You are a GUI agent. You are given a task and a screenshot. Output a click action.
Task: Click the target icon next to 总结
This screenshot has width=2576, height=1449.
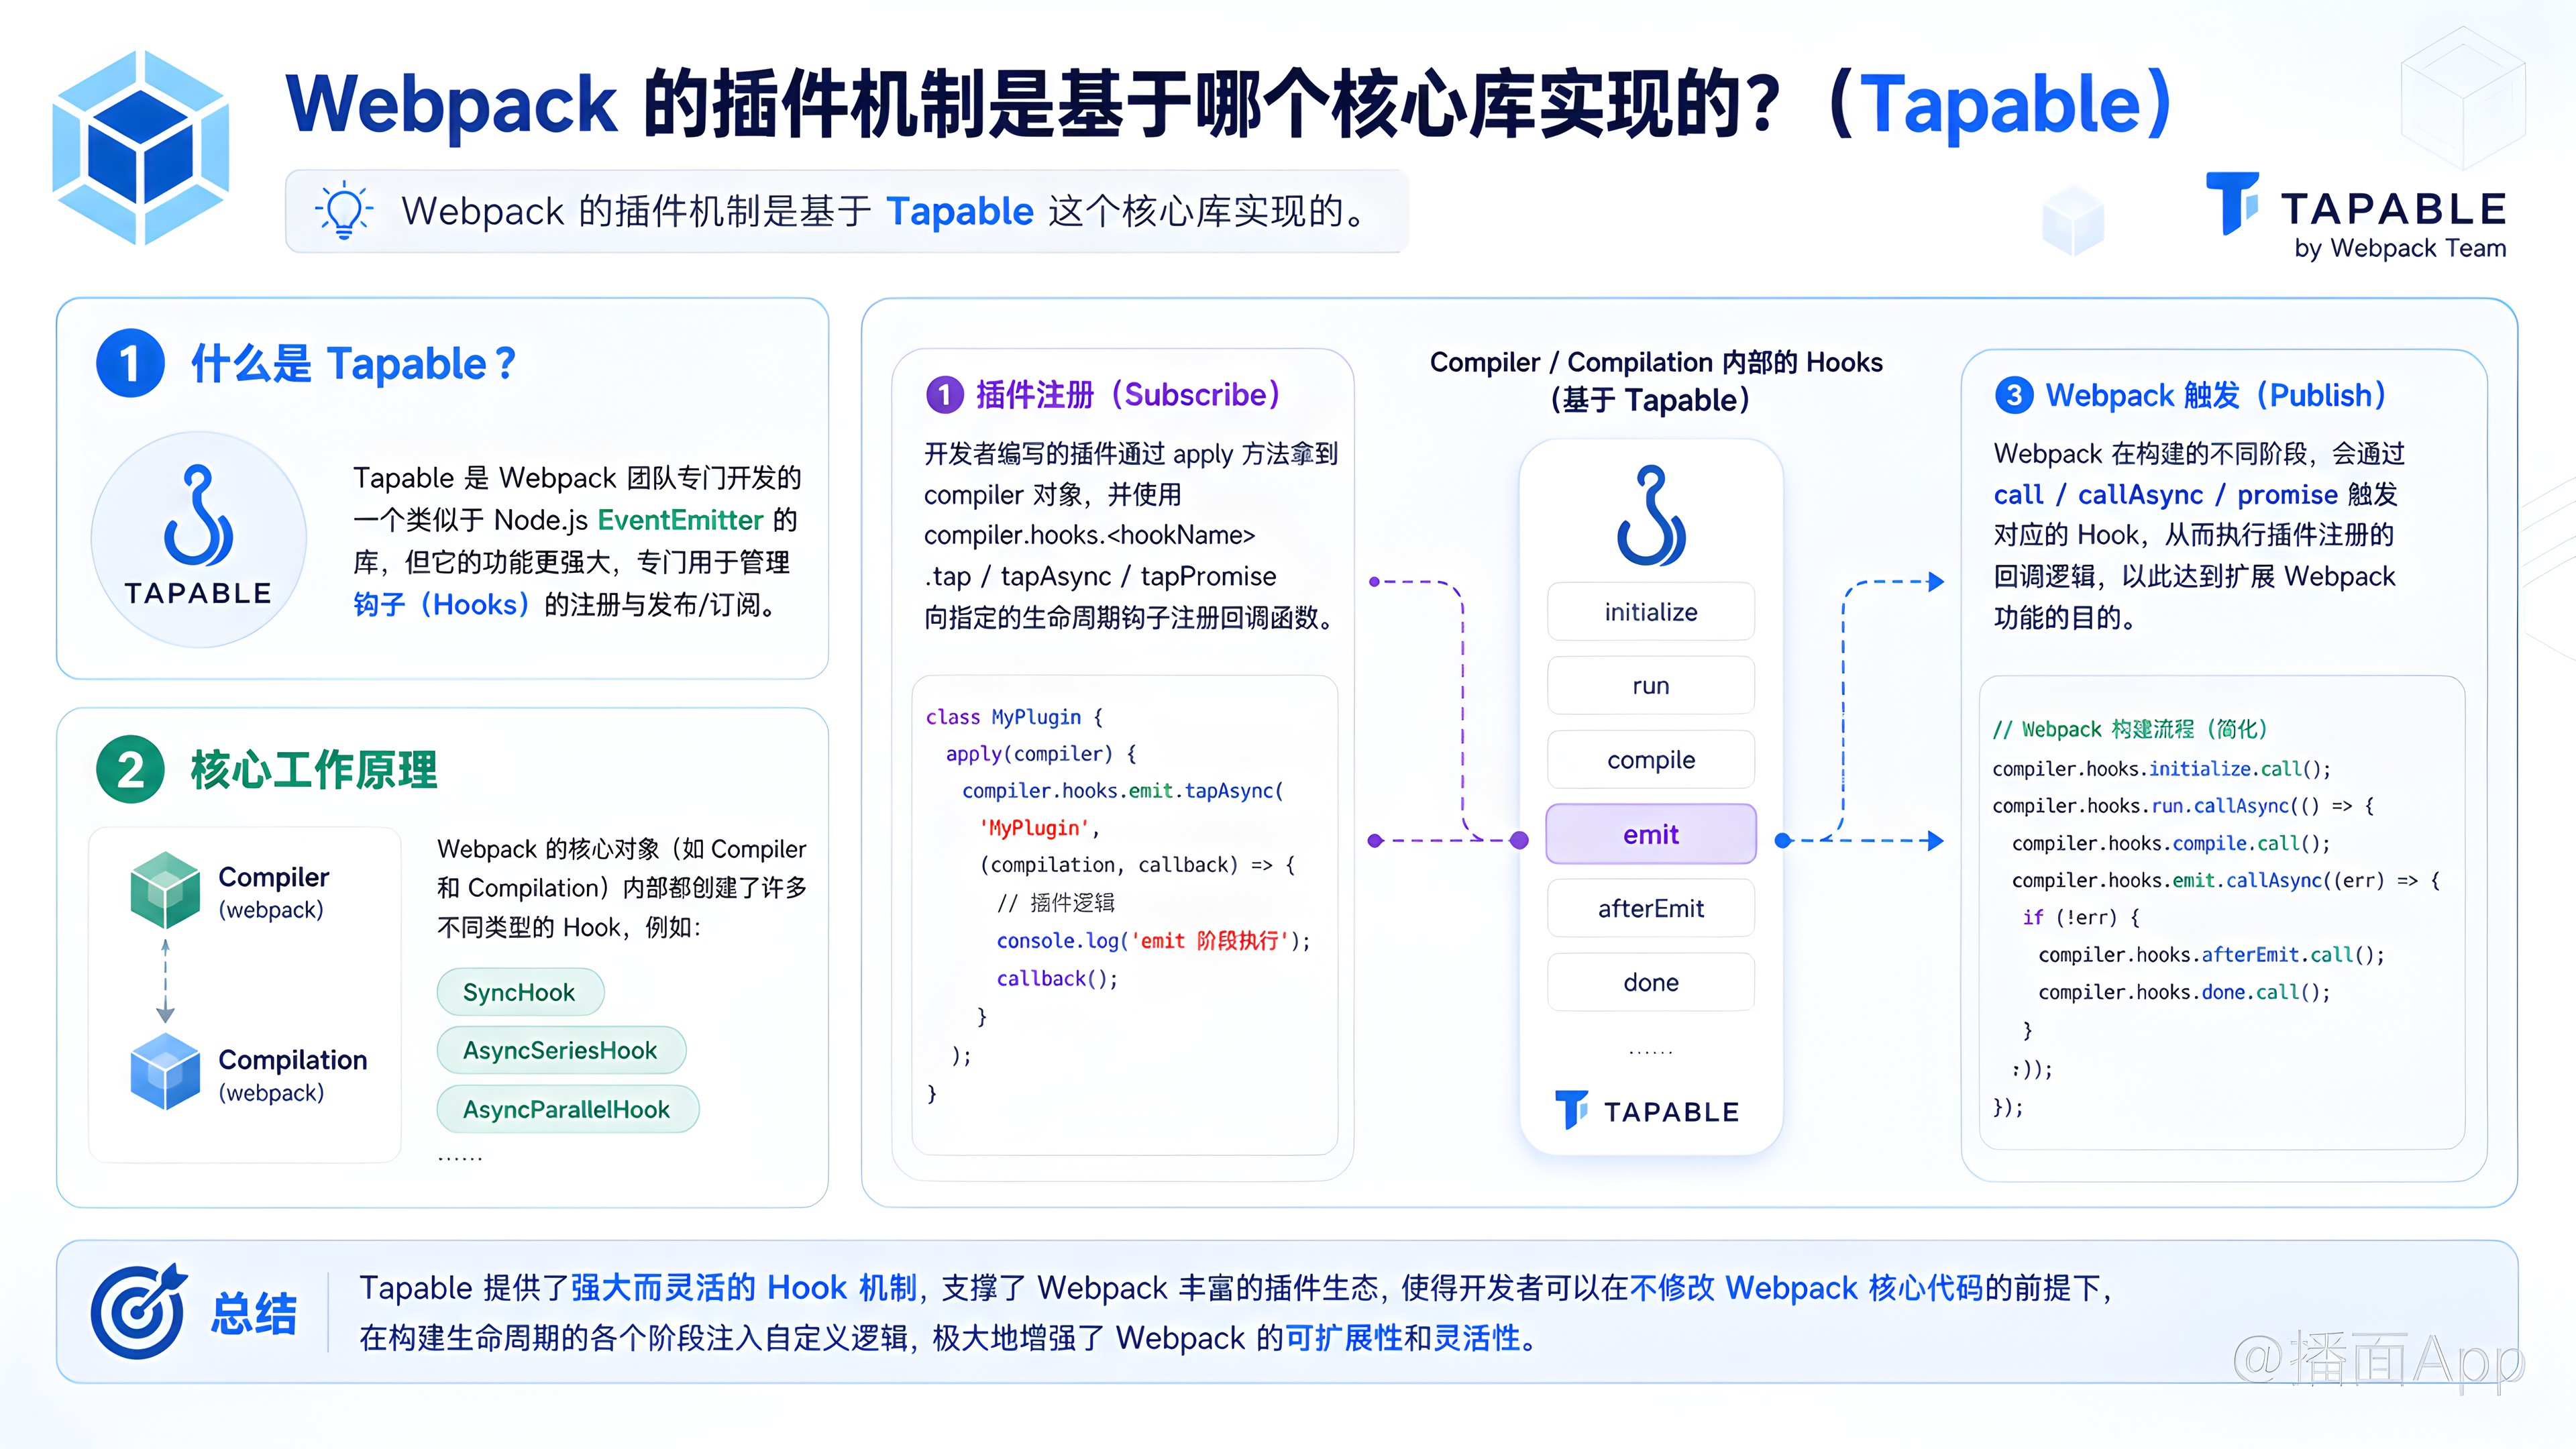139,1311
